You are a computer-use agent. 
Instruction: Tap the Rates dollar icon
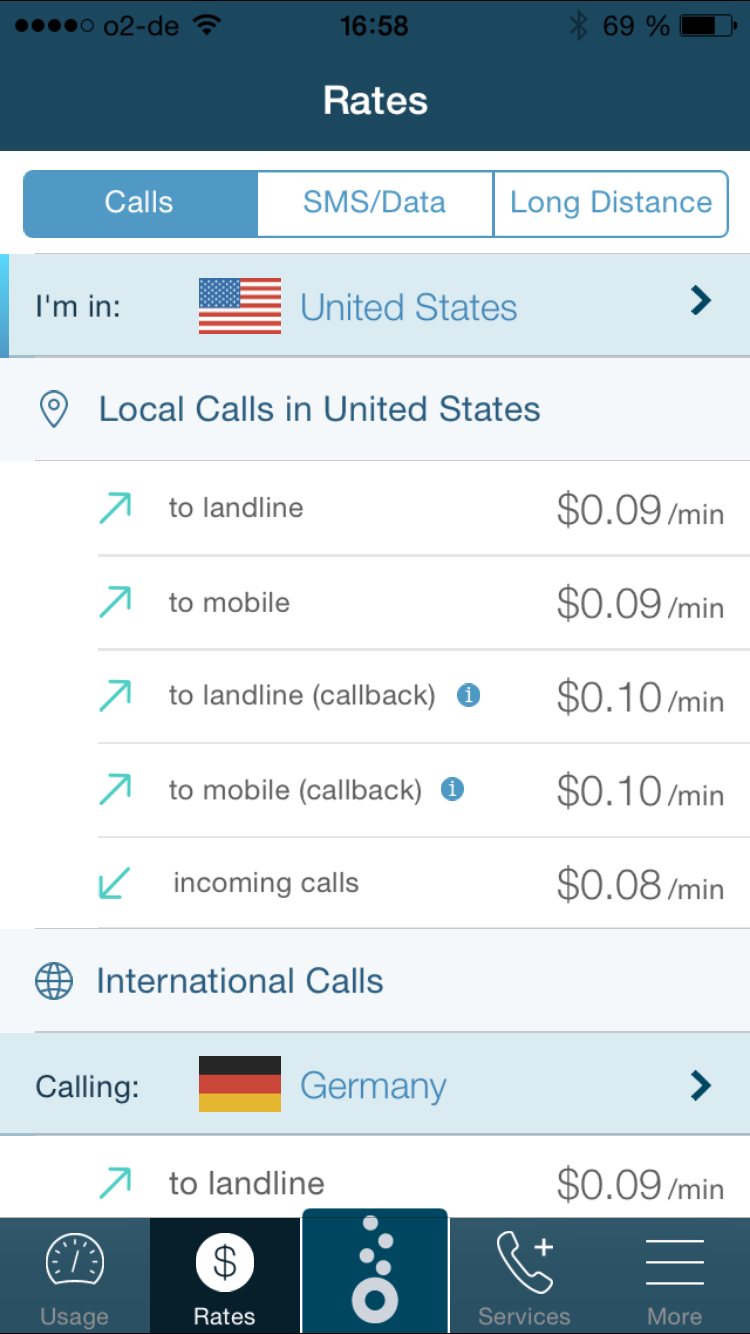(x=225, y=1262)
